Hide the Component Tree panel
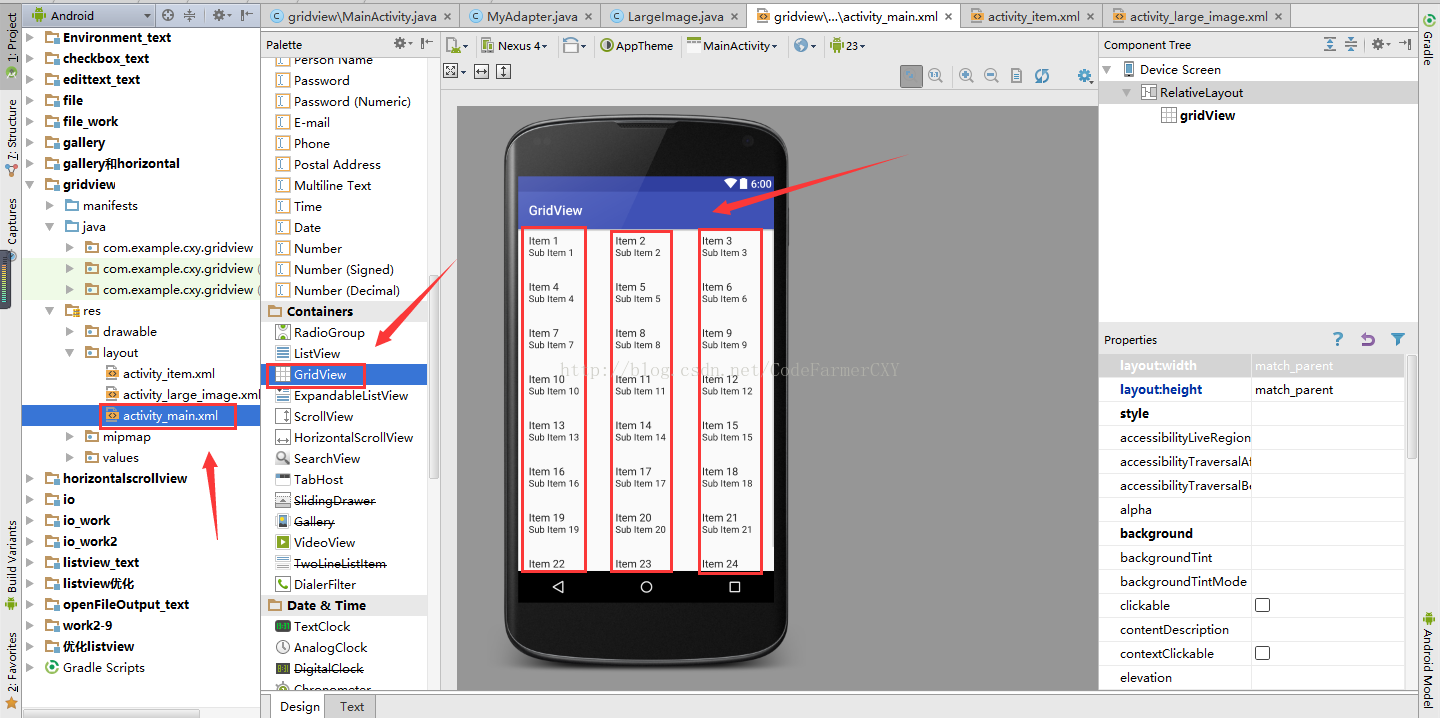 1405,44
